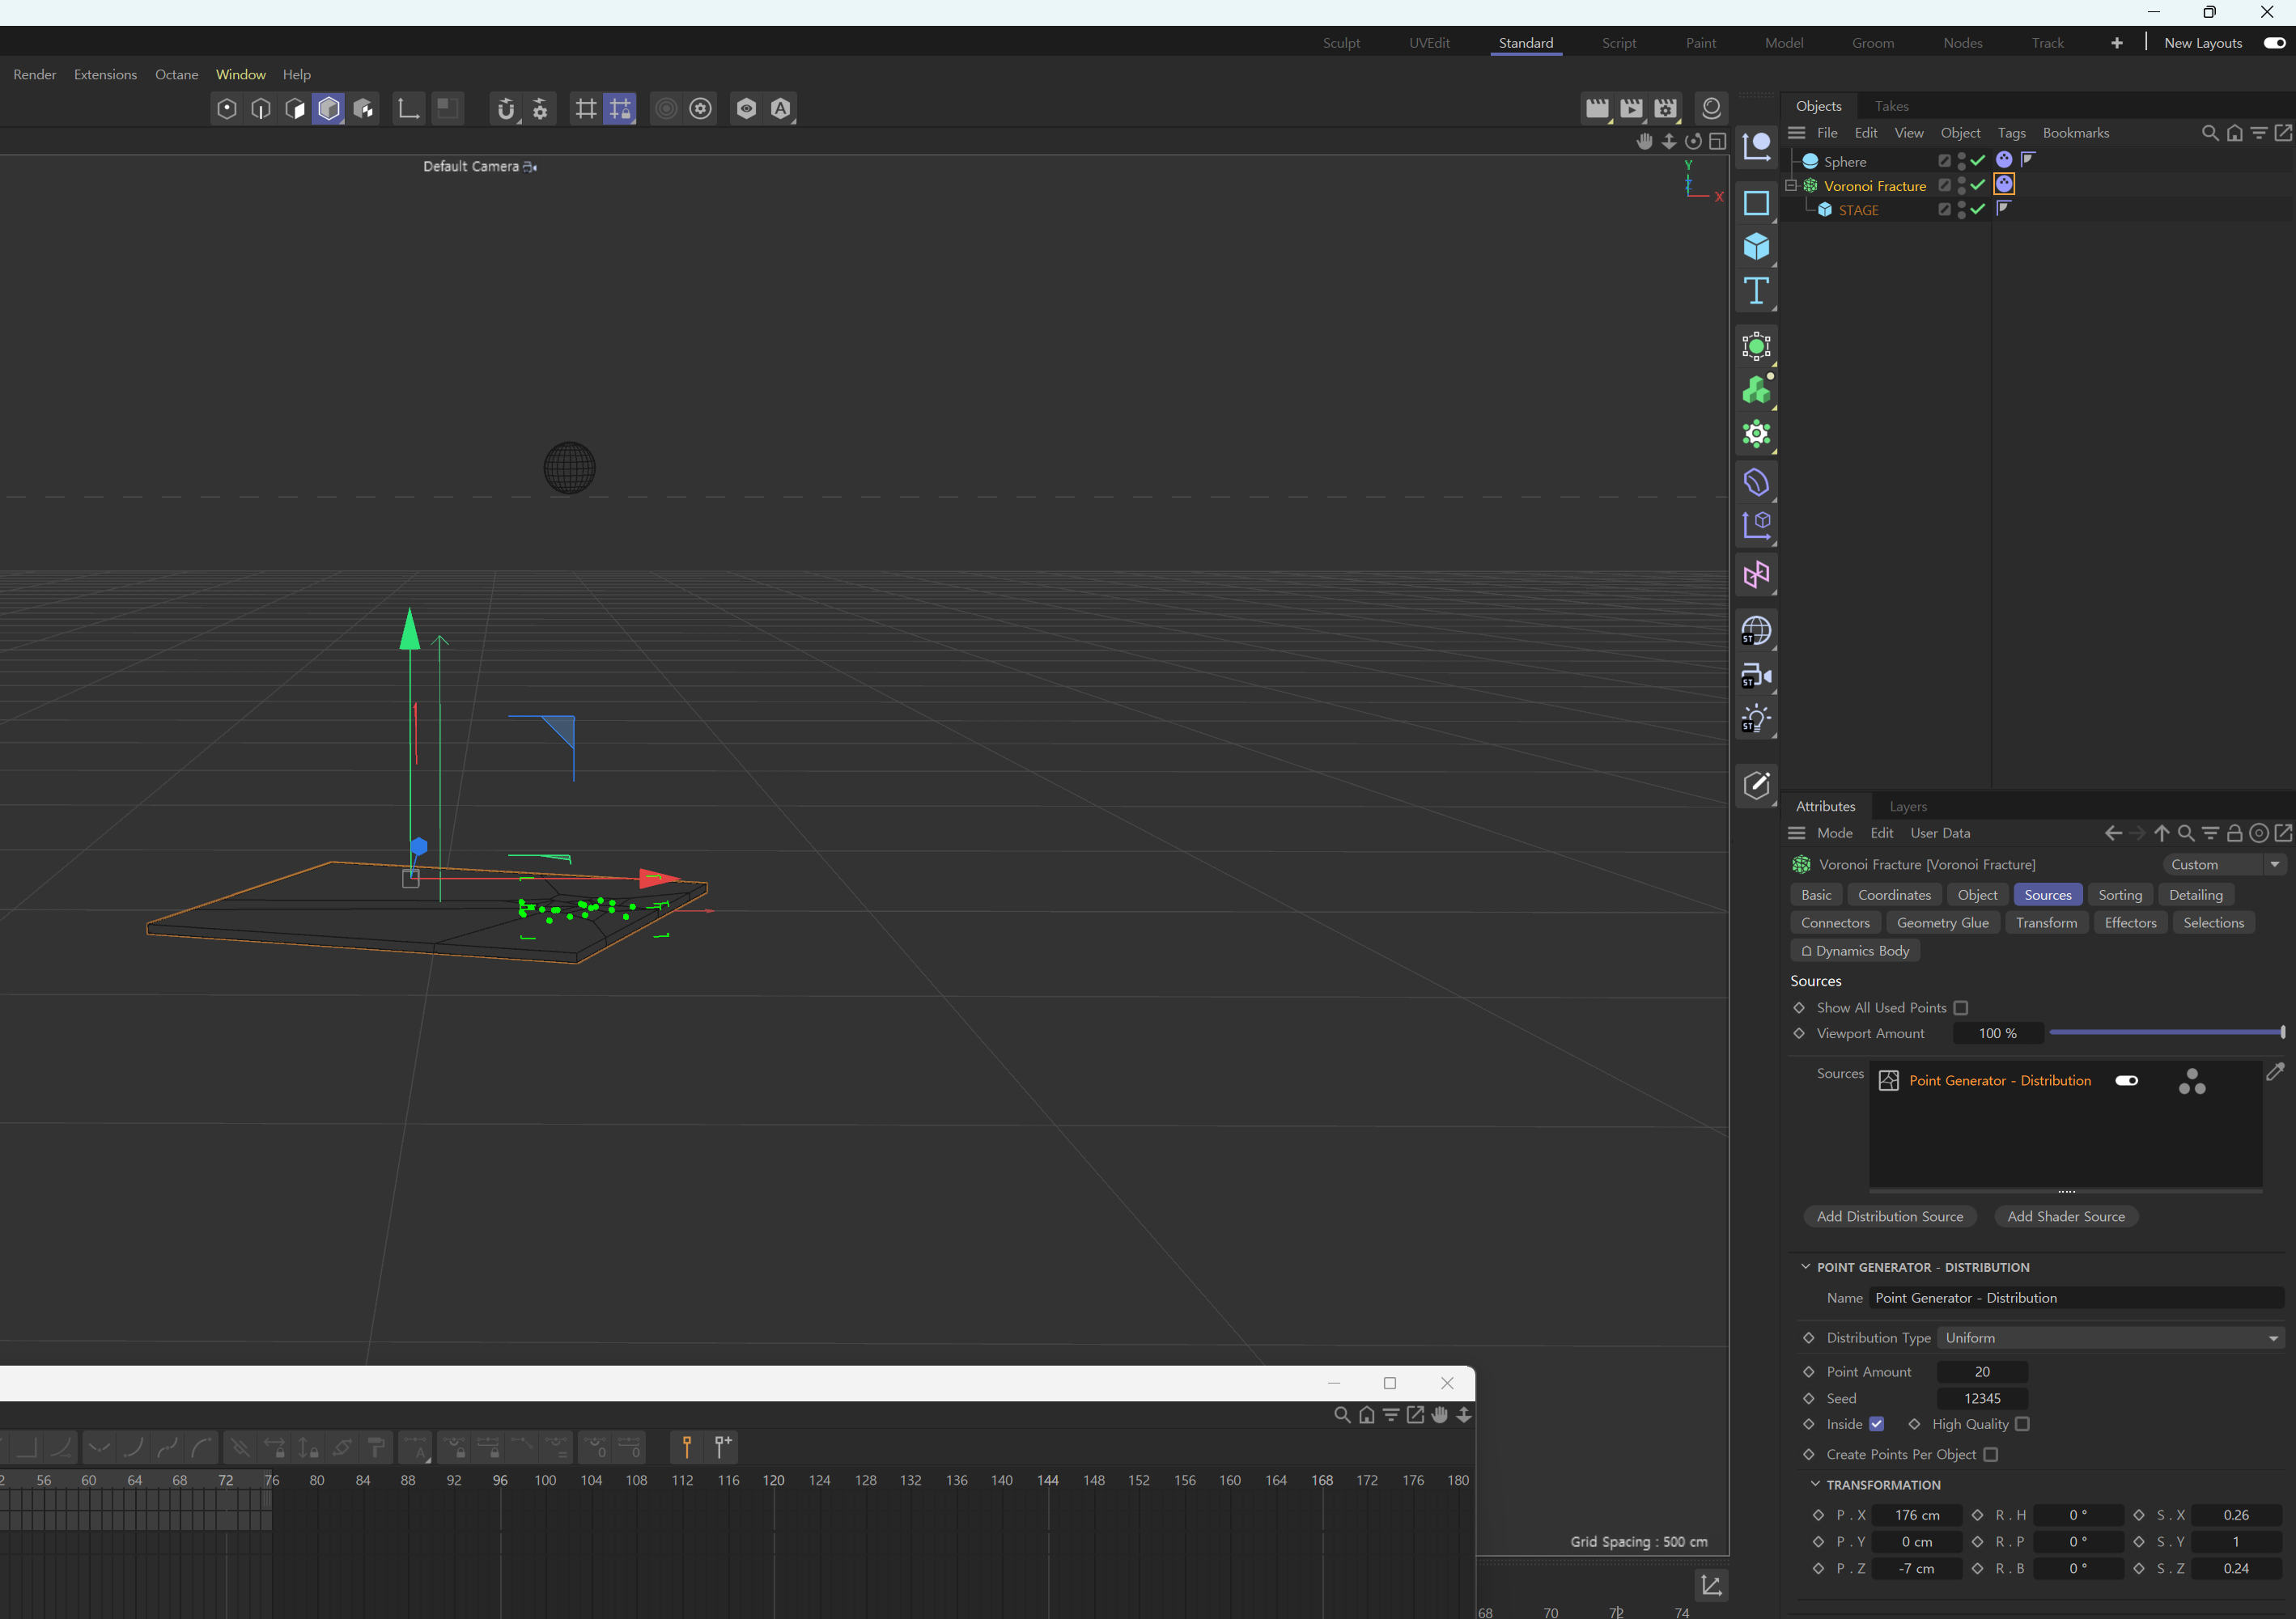Viewport: 2296px width, 1619px height.
Task: Open the Sorting attribute tab
Action: (2120, 895)
